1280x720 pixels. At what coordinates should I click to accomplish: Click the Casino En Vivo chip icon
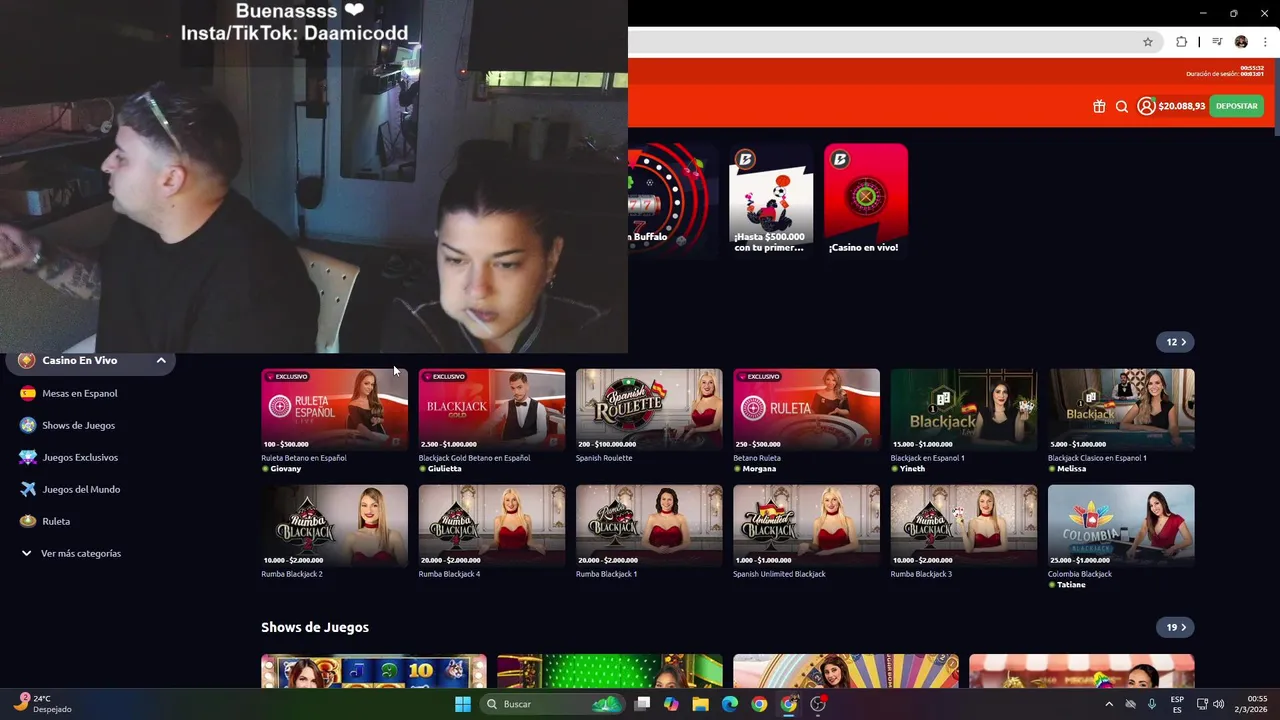[27, 360]
